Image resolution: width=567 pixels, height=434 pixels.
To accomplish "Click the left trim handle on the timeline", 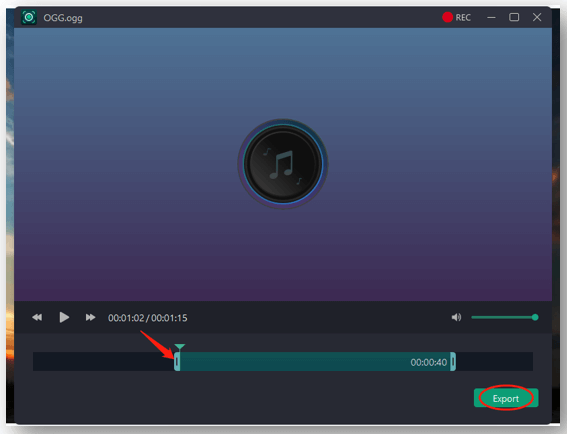I will click(177, 361).
